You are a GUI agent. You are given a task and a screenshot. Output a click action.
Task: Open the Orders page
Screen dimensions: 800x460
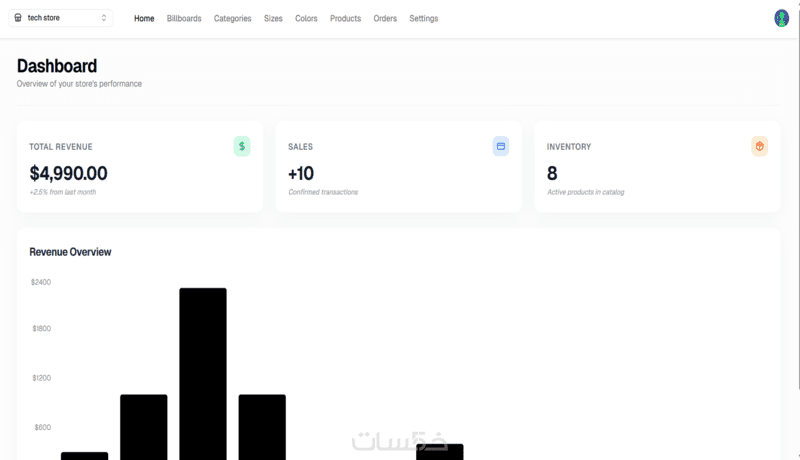coord(385,18)
